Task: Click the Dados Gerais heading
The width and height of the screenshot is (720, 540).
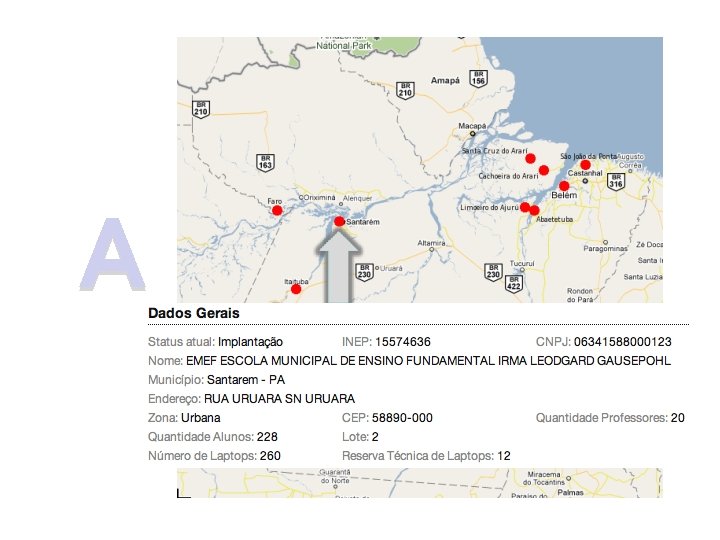Action: coord(194,313)
